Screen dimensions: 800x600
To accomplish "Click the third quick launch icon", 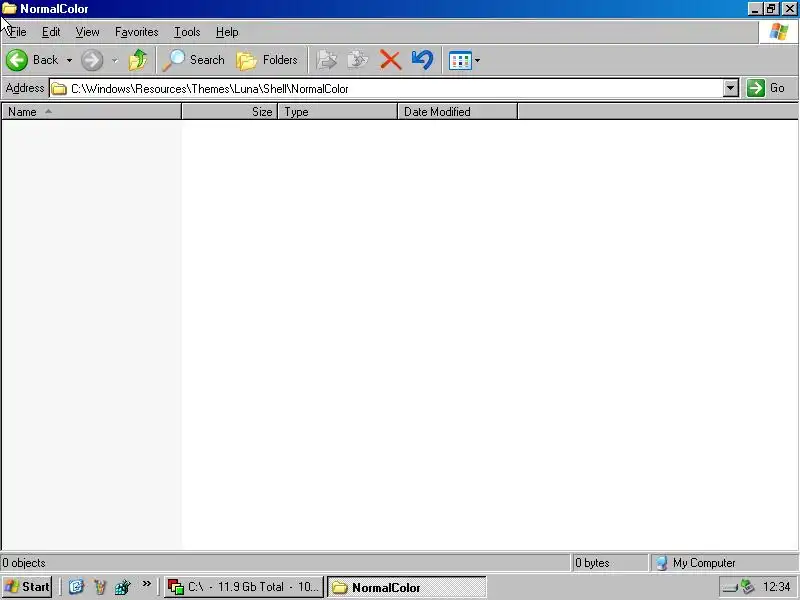I will tap(122, 587).
